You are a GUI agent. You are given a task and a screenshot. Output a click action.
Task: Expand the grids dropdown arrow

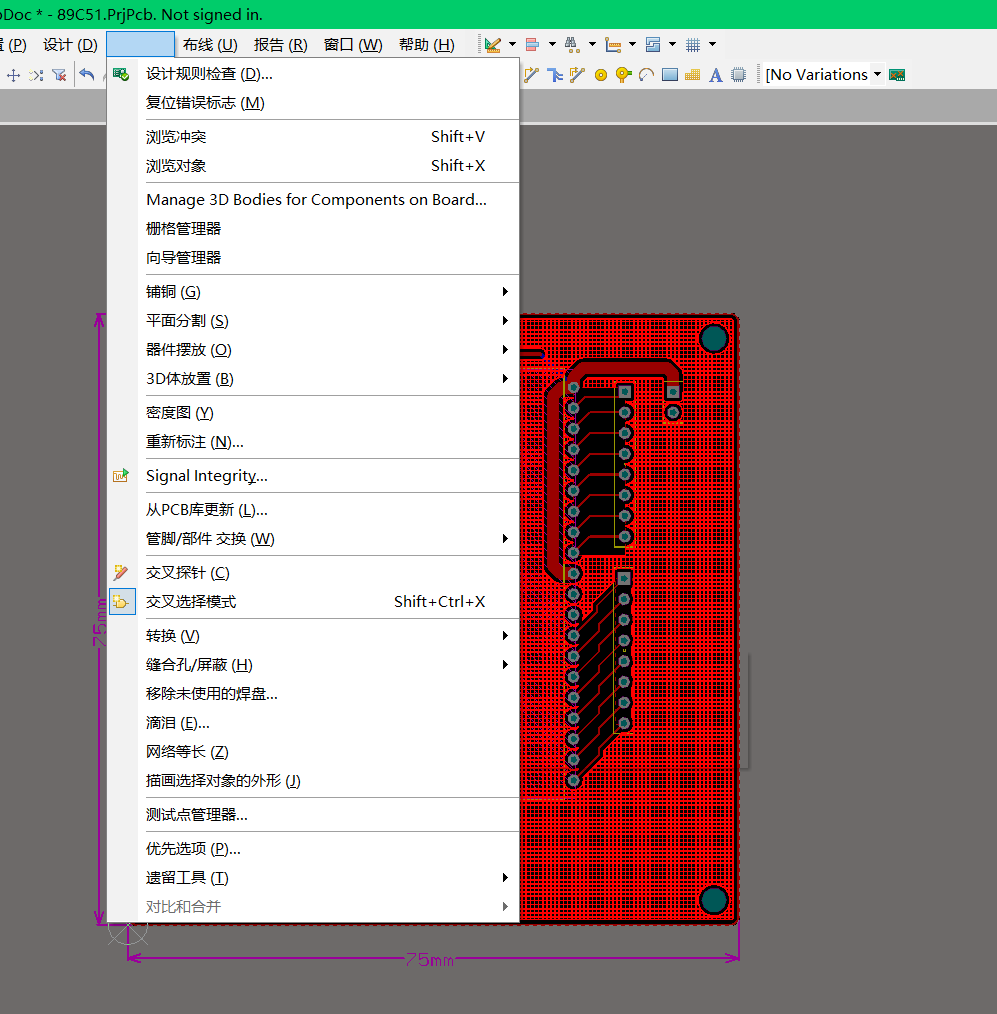(x=713, y=45)
